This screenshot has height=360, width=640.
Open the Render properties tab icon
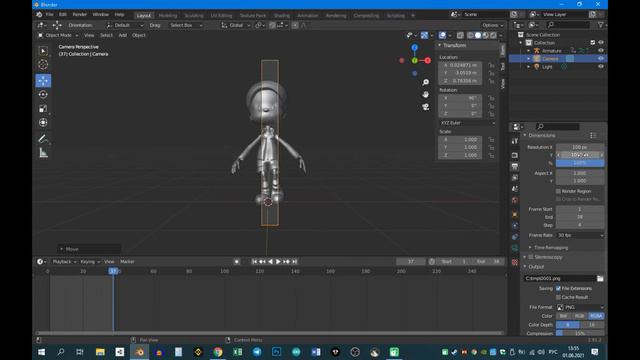[515, 156]
